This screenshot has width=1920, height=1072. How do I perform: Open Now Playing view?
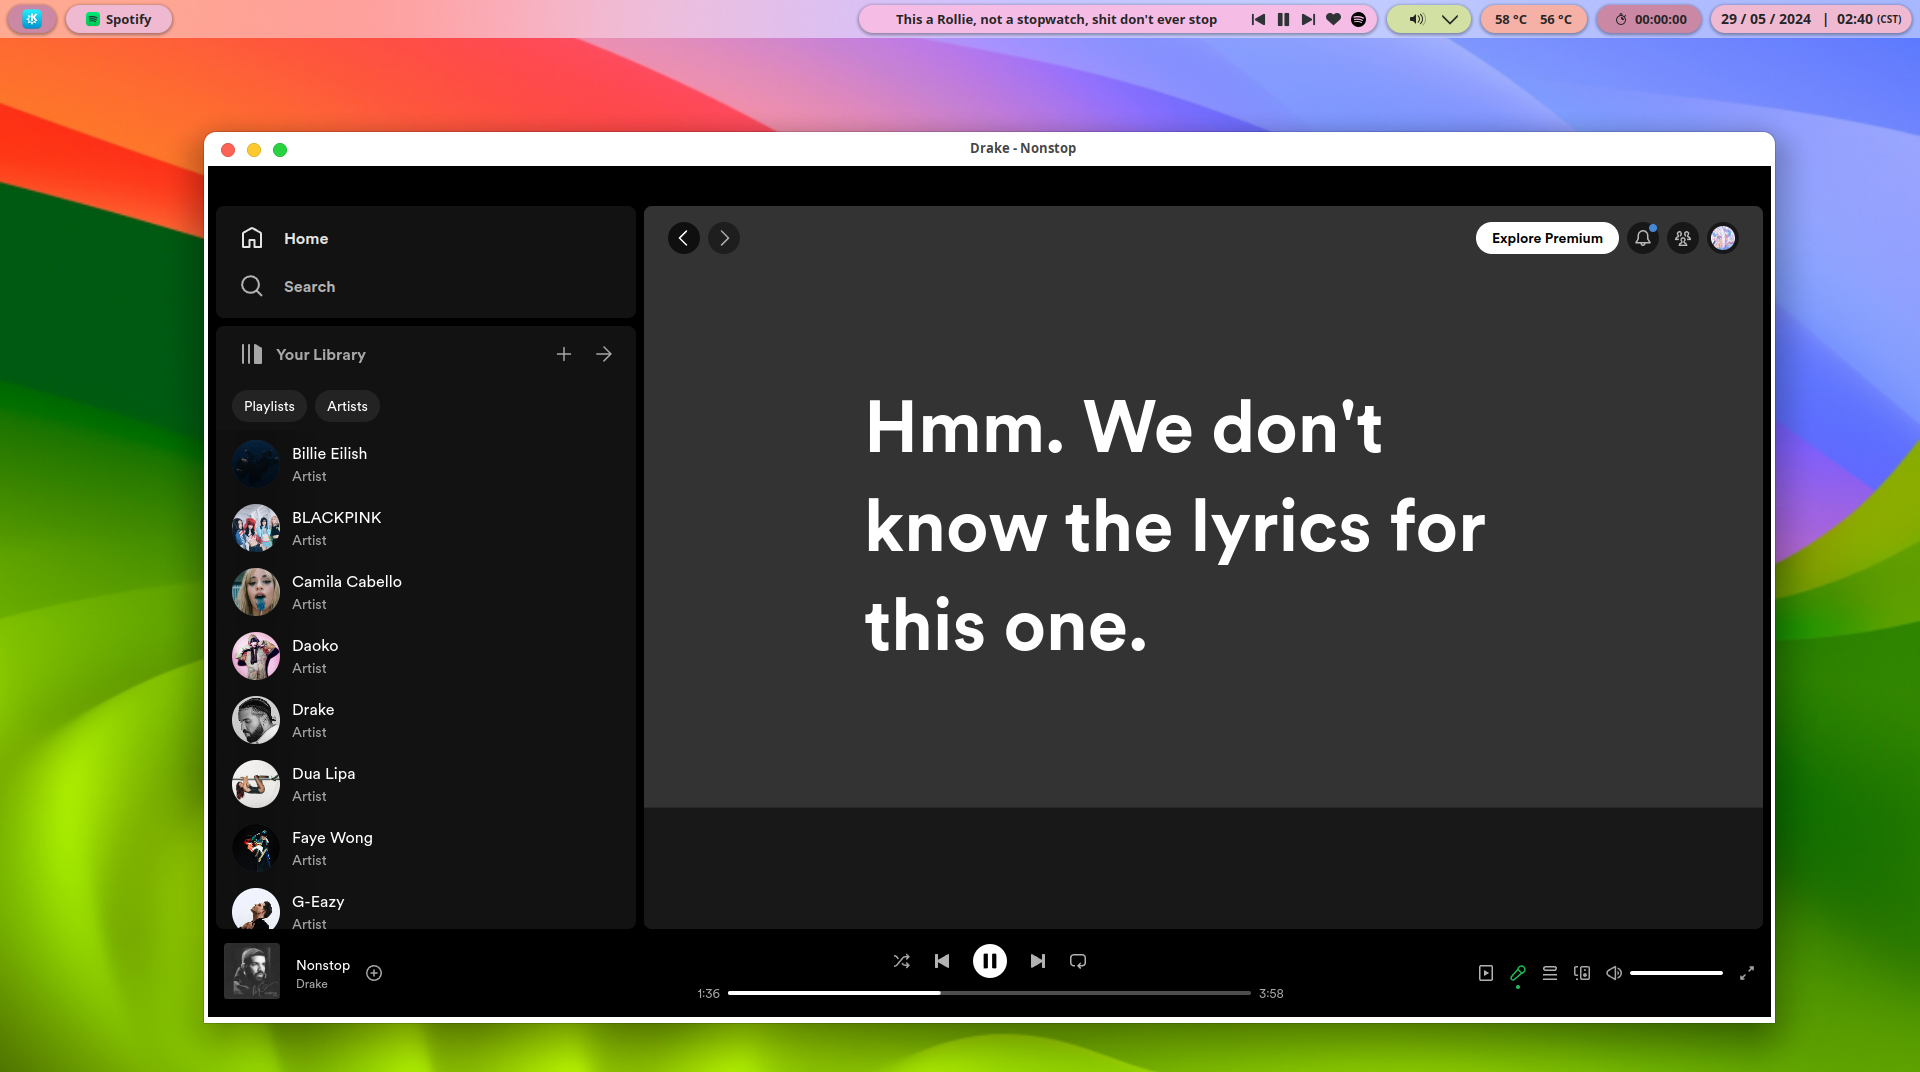pos(1486,973)
